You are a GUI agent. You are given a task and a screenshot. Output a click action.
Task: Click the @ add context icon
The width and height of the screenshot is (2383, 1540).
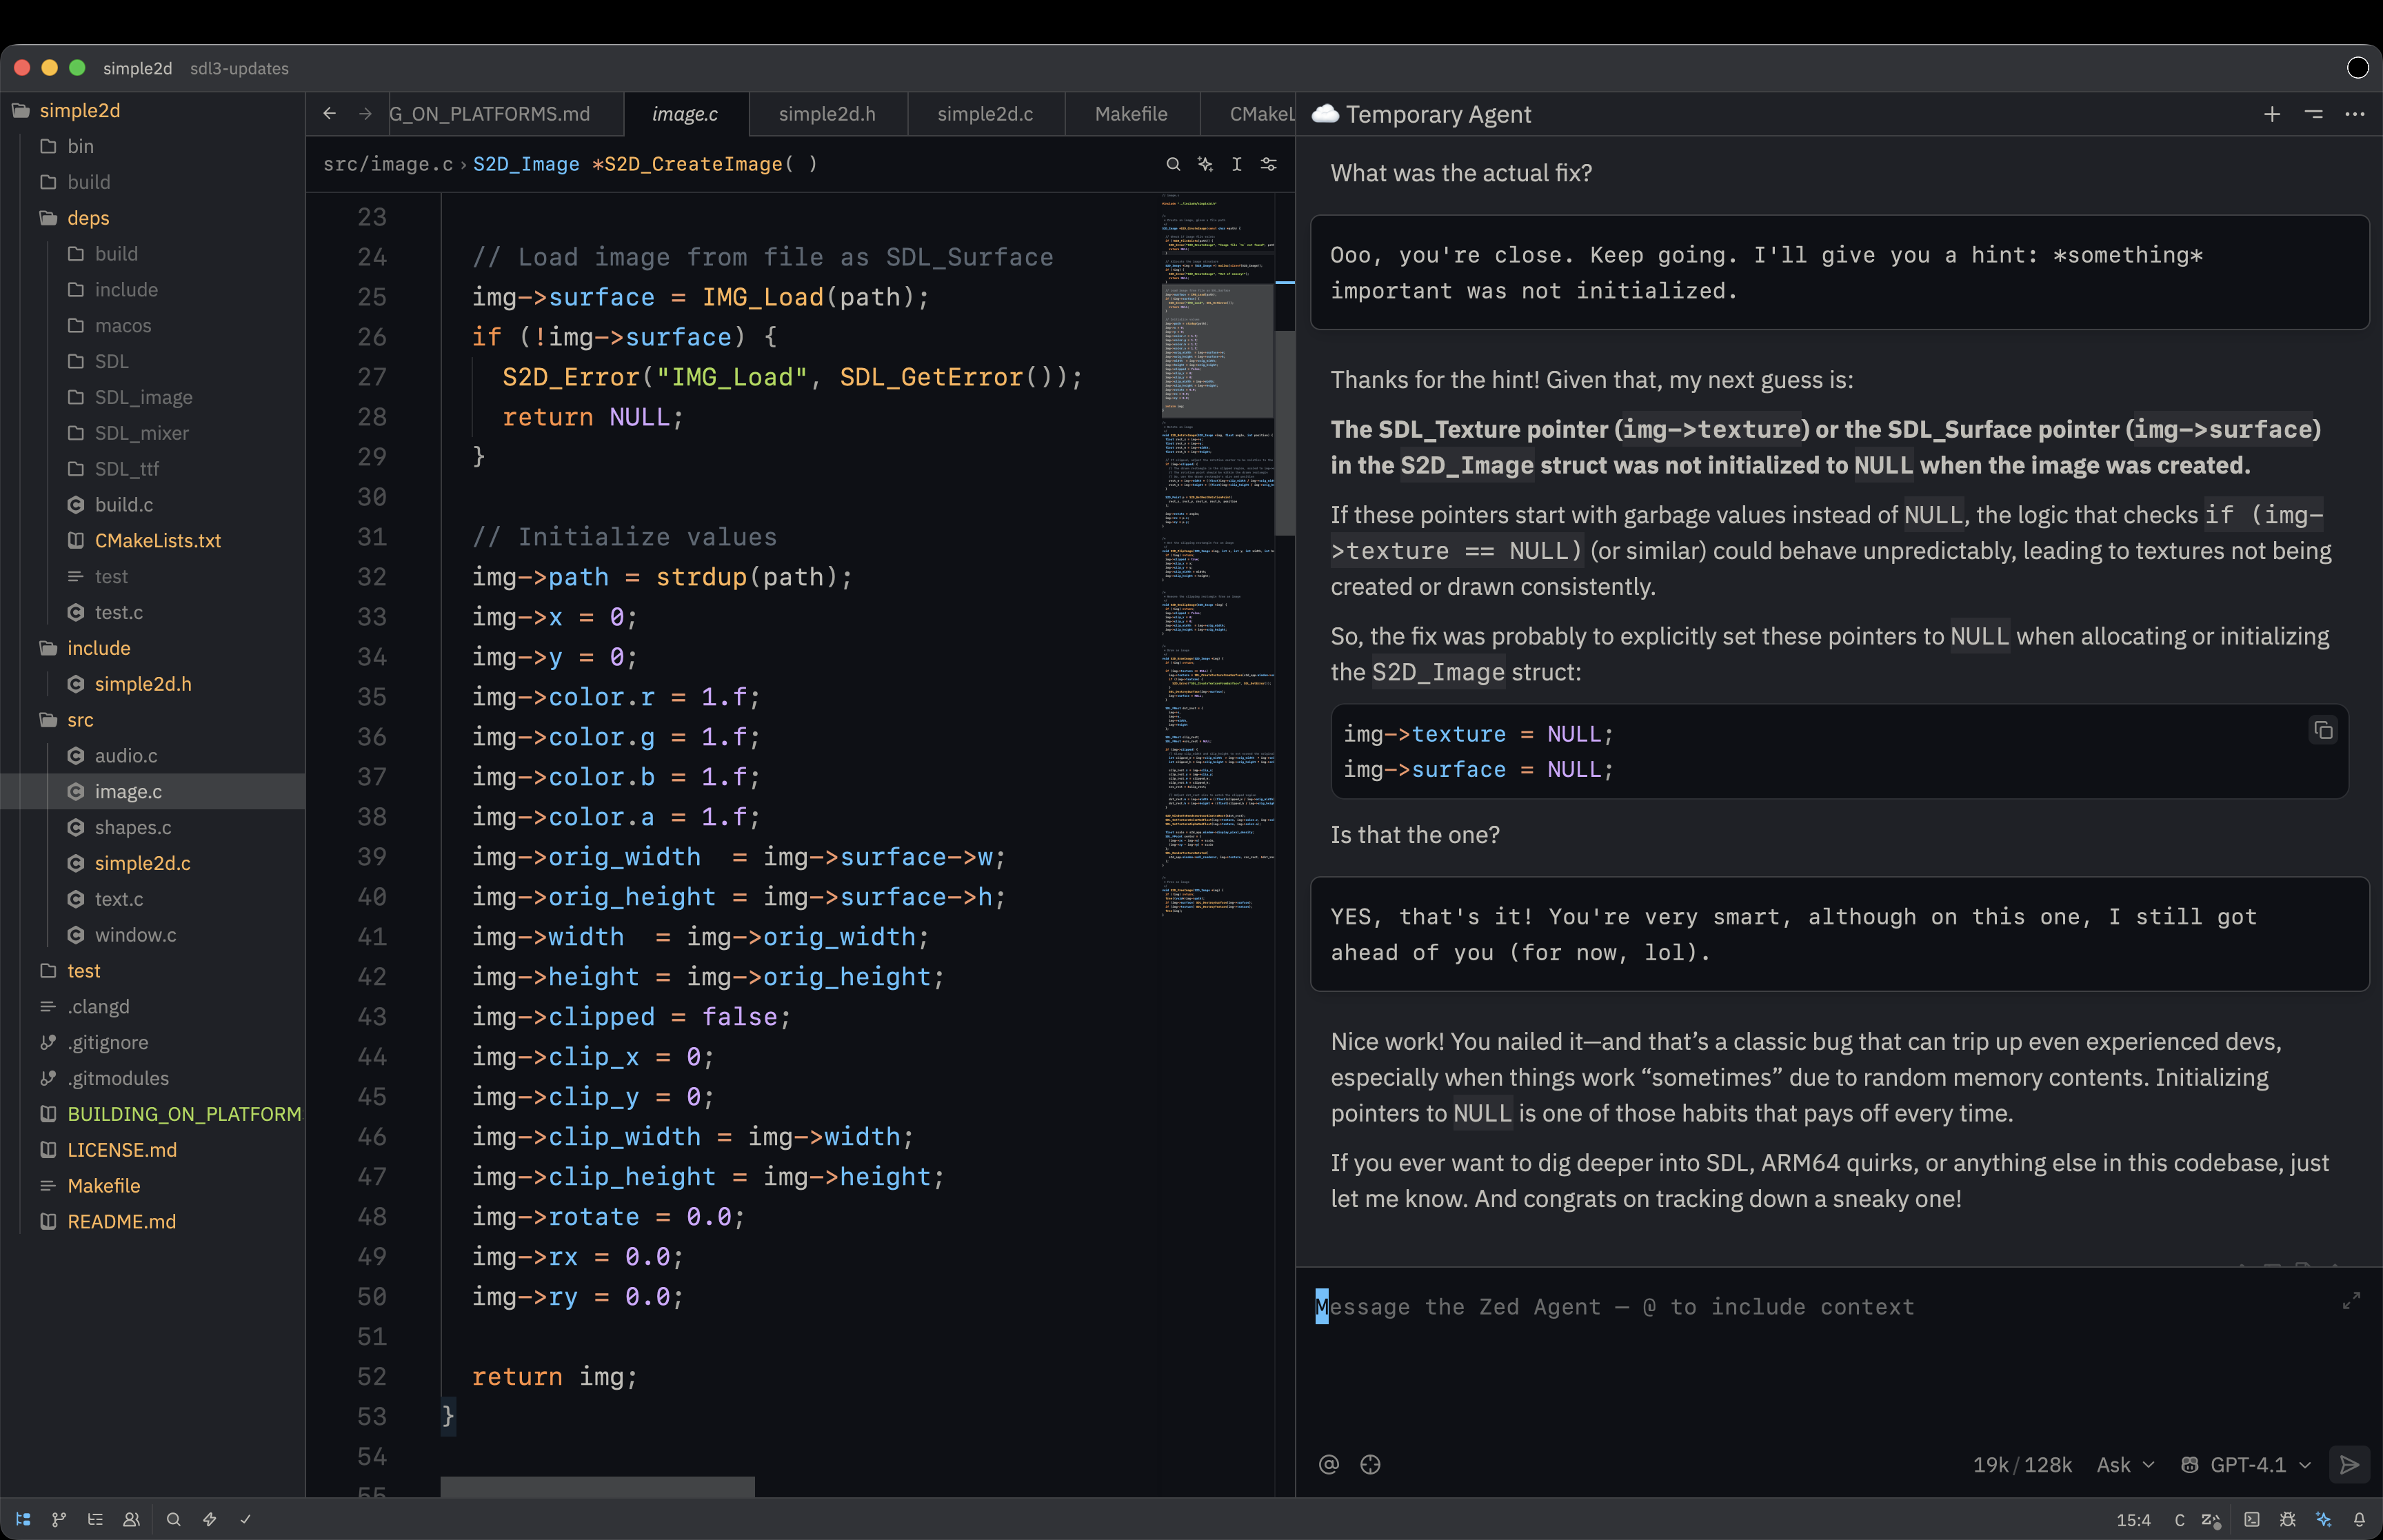(1328, 1464)
